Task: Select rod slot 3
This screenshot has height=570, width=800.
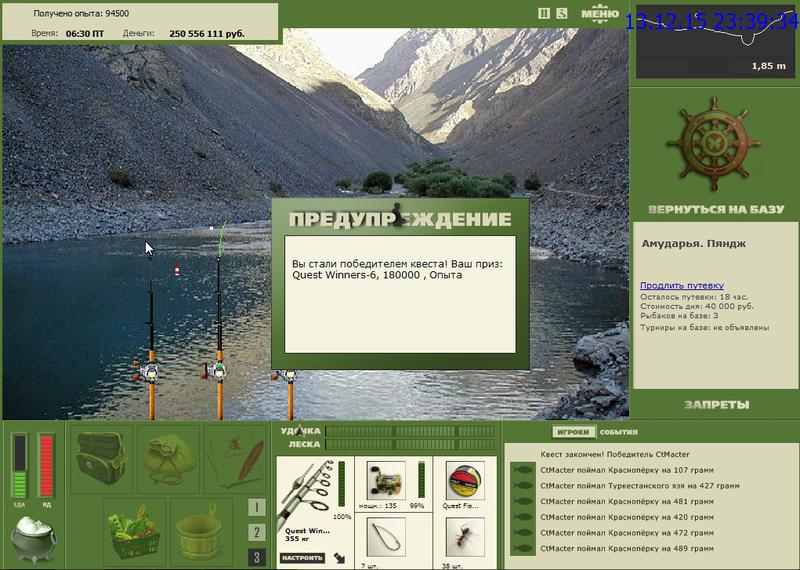Action: coord(257,557)
